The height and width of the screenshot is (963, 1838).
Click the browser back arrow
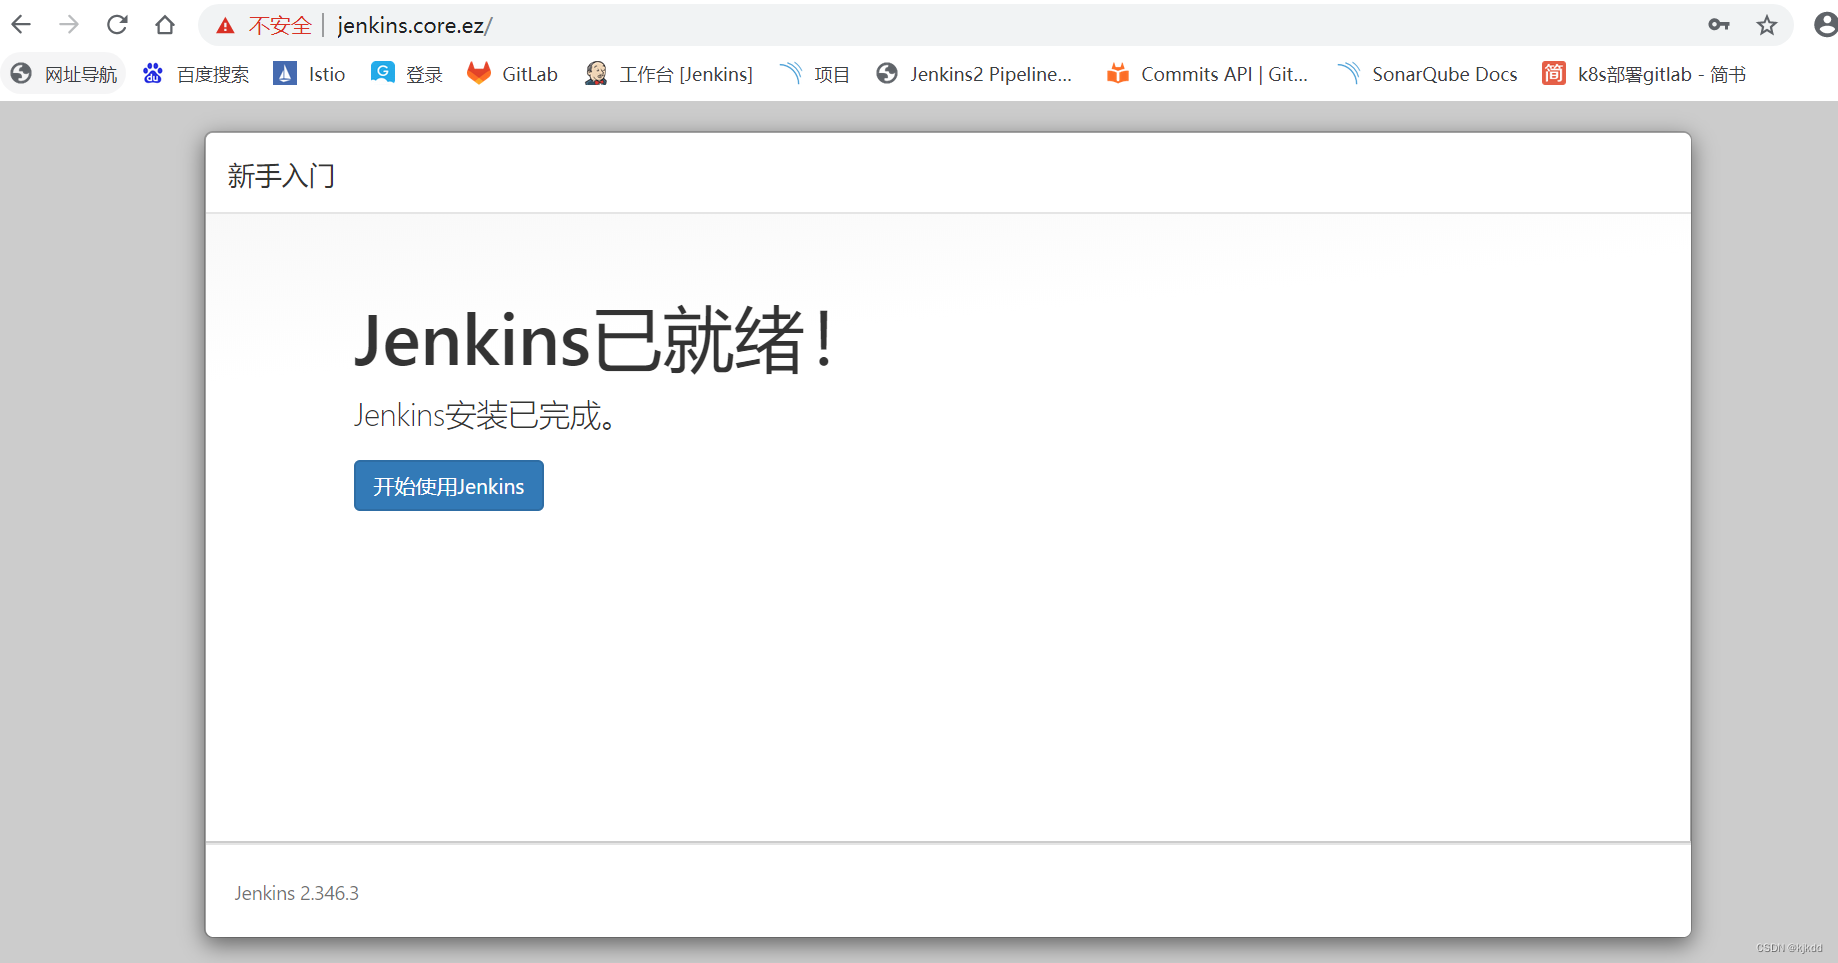[21, 25]
